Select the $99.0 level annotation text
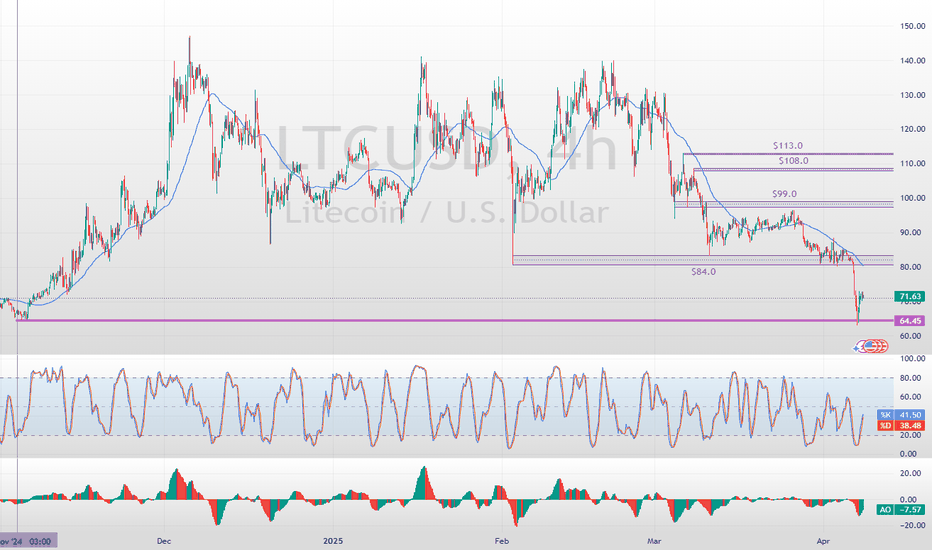The height and width of the screenshot is (550, 932). click(x=784, y=194)
